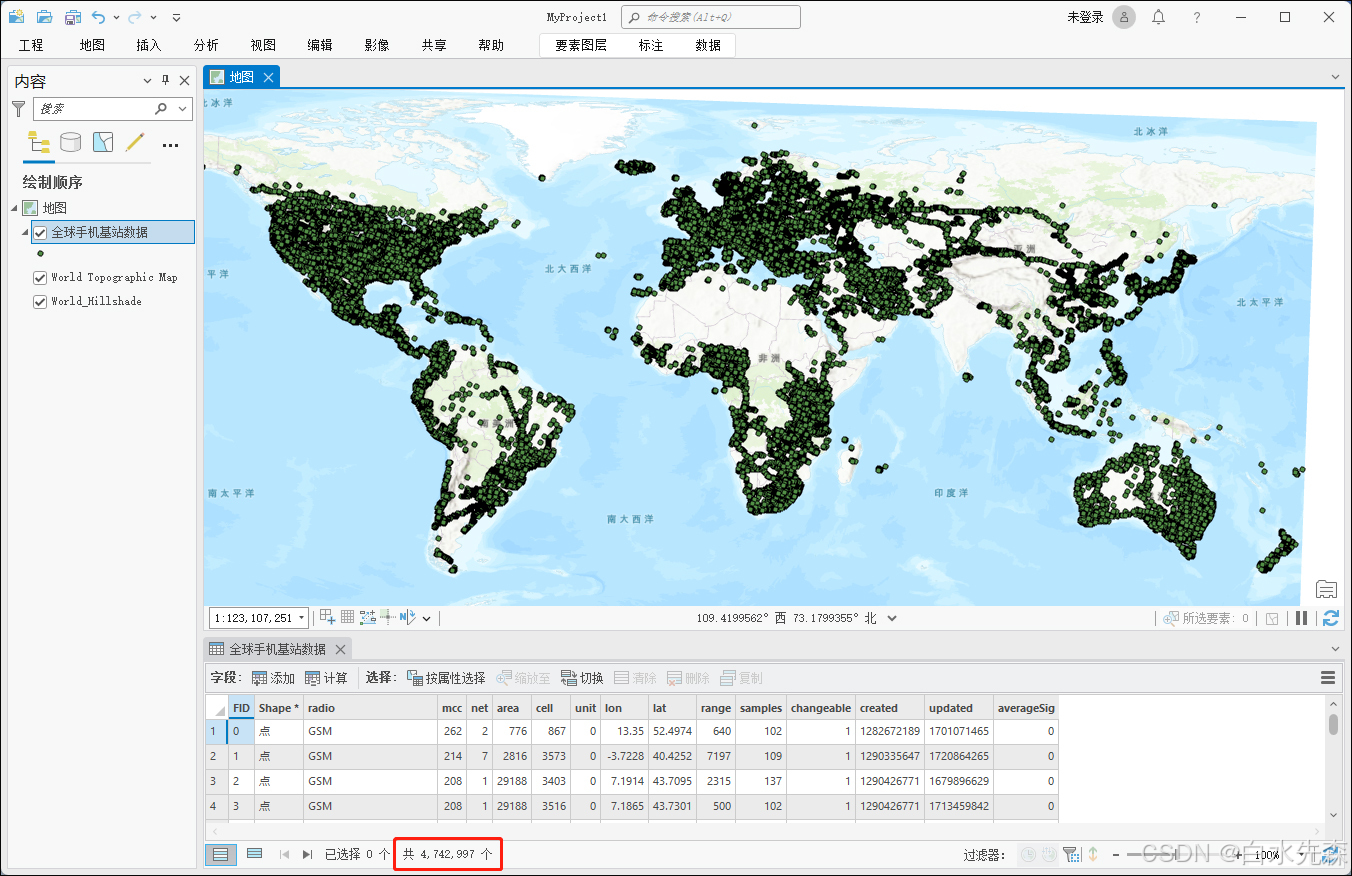This screenshot has width=1352, height=876.
Task: Open the Contents search options dropdown
Action: click(183, 108)
